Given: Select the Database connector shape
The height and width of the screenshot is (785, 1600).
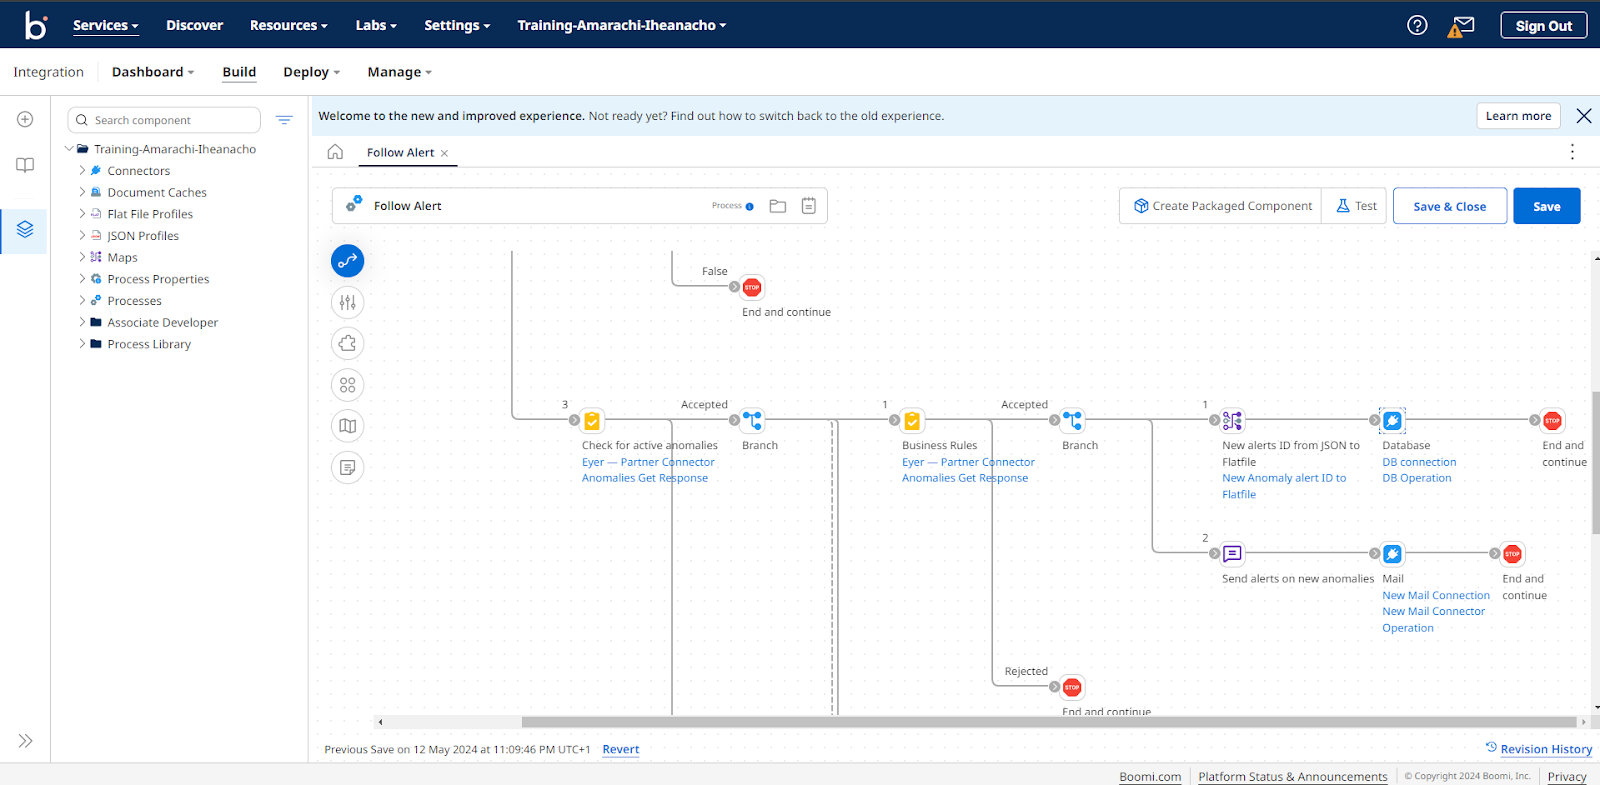Looking at the screenshot, I should tap(1392, 421).
